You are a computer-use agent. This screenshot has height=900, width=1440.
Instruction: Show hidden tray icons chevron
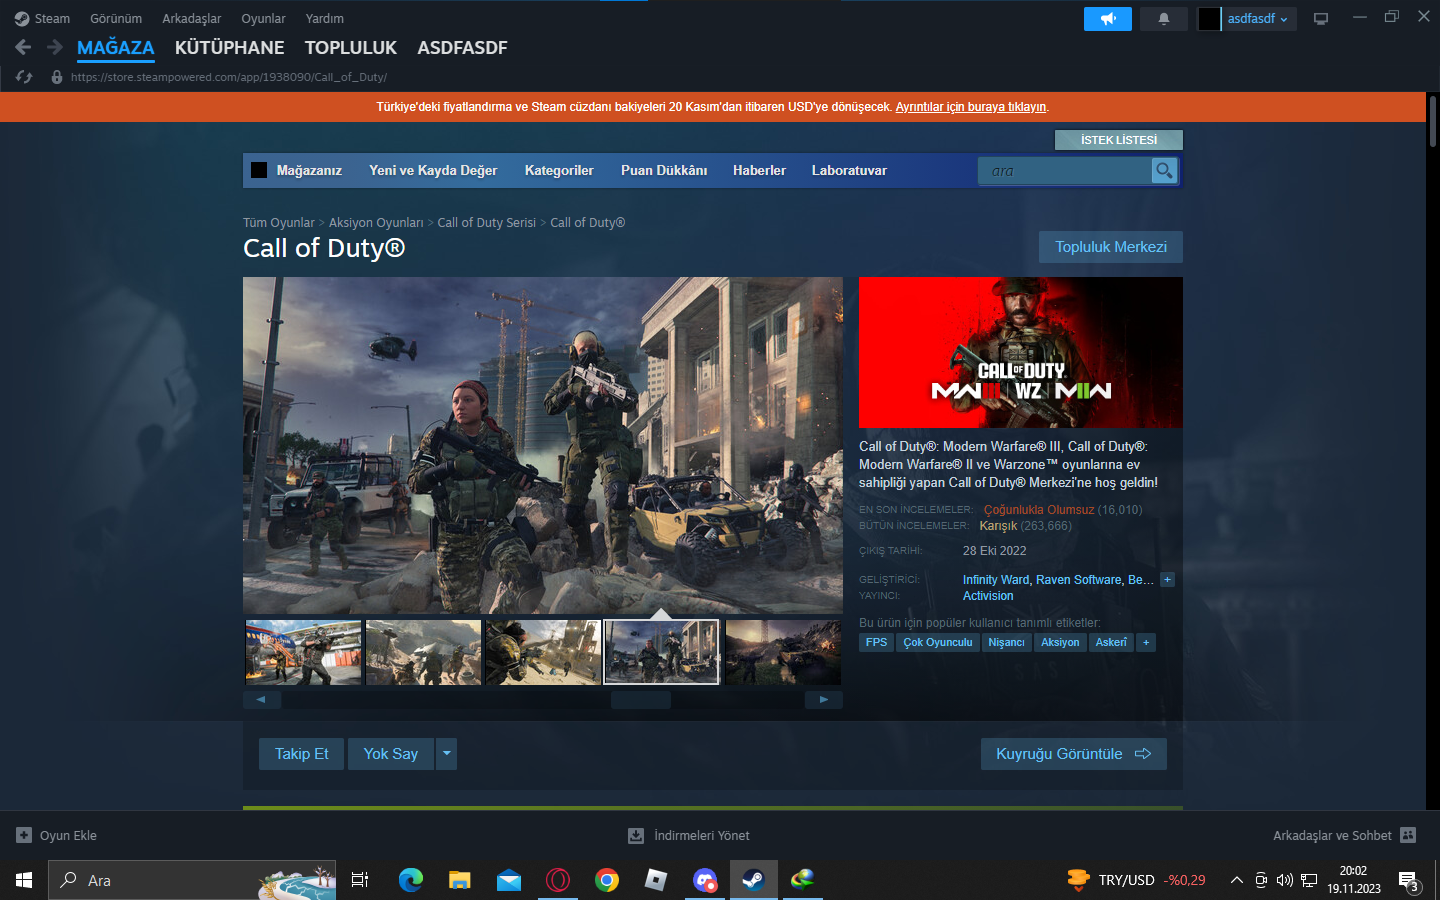1236,880
